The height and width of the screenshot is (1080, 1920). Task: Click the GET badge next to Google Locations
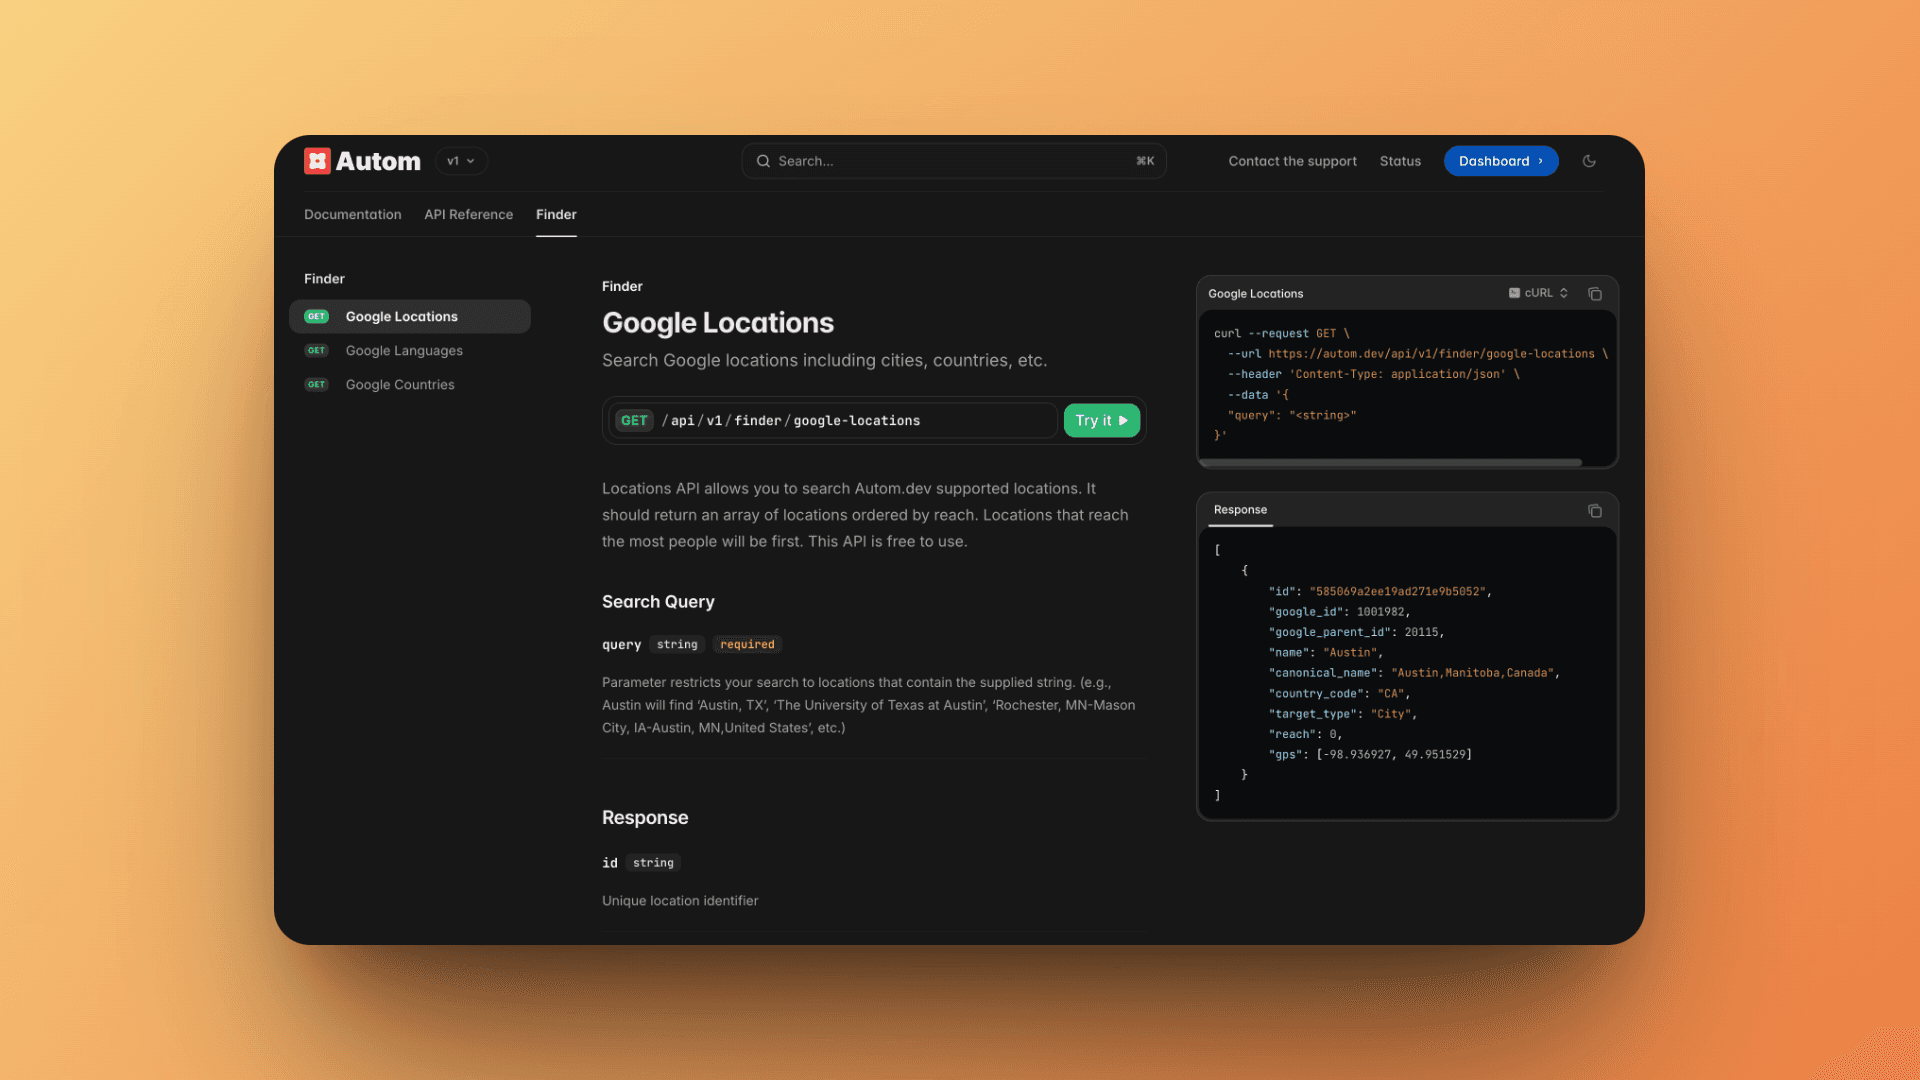tap(316, 316)
